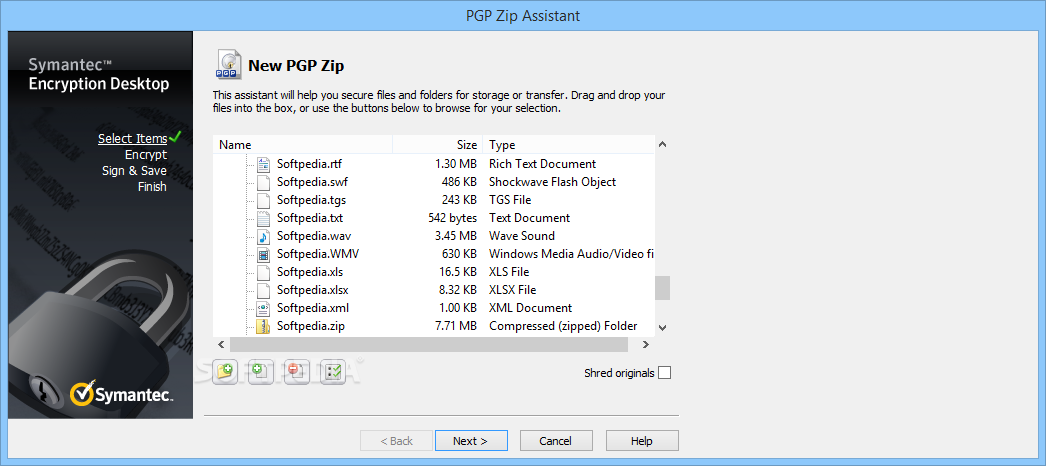
Task: Click the disabled Back button
Action: click(x=396, y=441)
